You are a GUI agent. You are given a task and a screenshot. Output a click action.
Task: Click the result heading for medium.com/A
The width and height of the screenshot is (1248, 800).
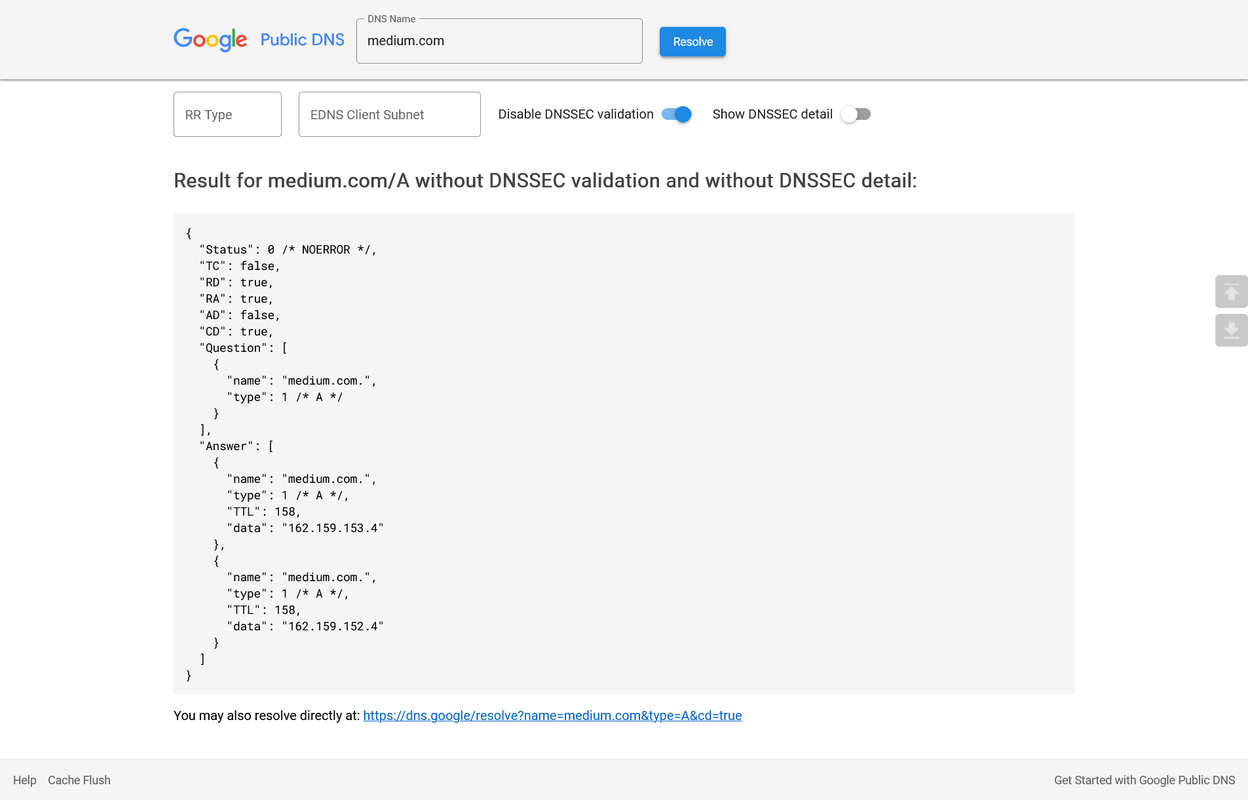545,181
